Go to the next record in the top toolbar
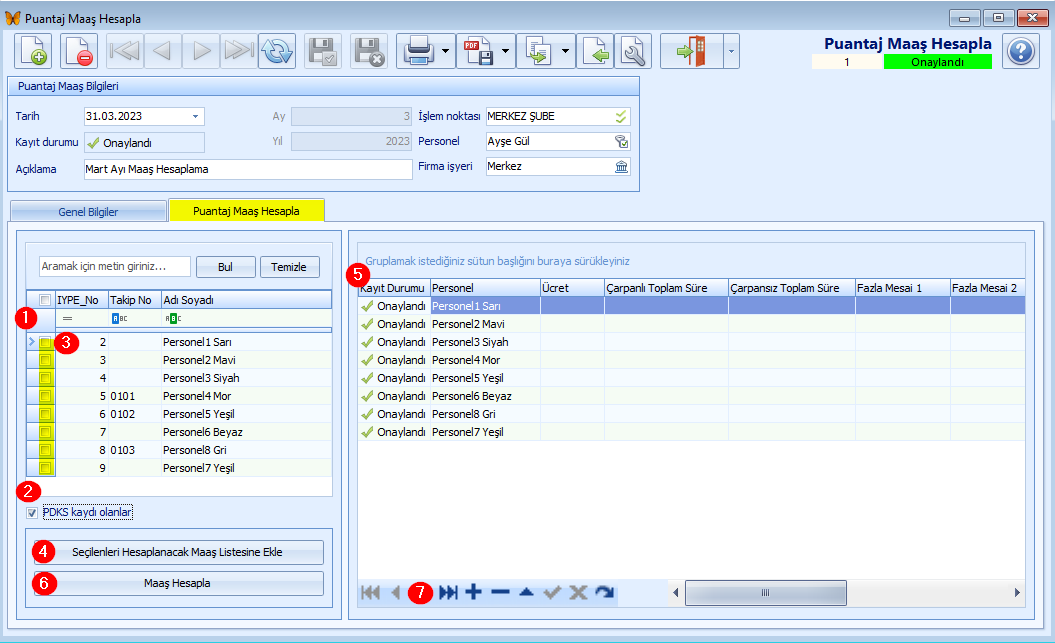This screenshot has width=1055, height=643. click(201, 51)
